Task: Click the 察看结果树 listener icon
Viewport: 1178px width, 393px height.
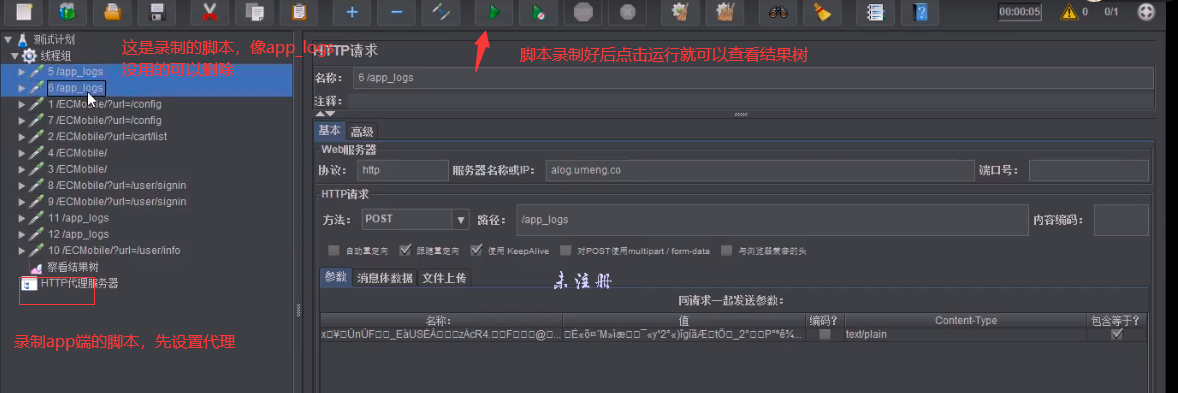Action: click(36, 267)
